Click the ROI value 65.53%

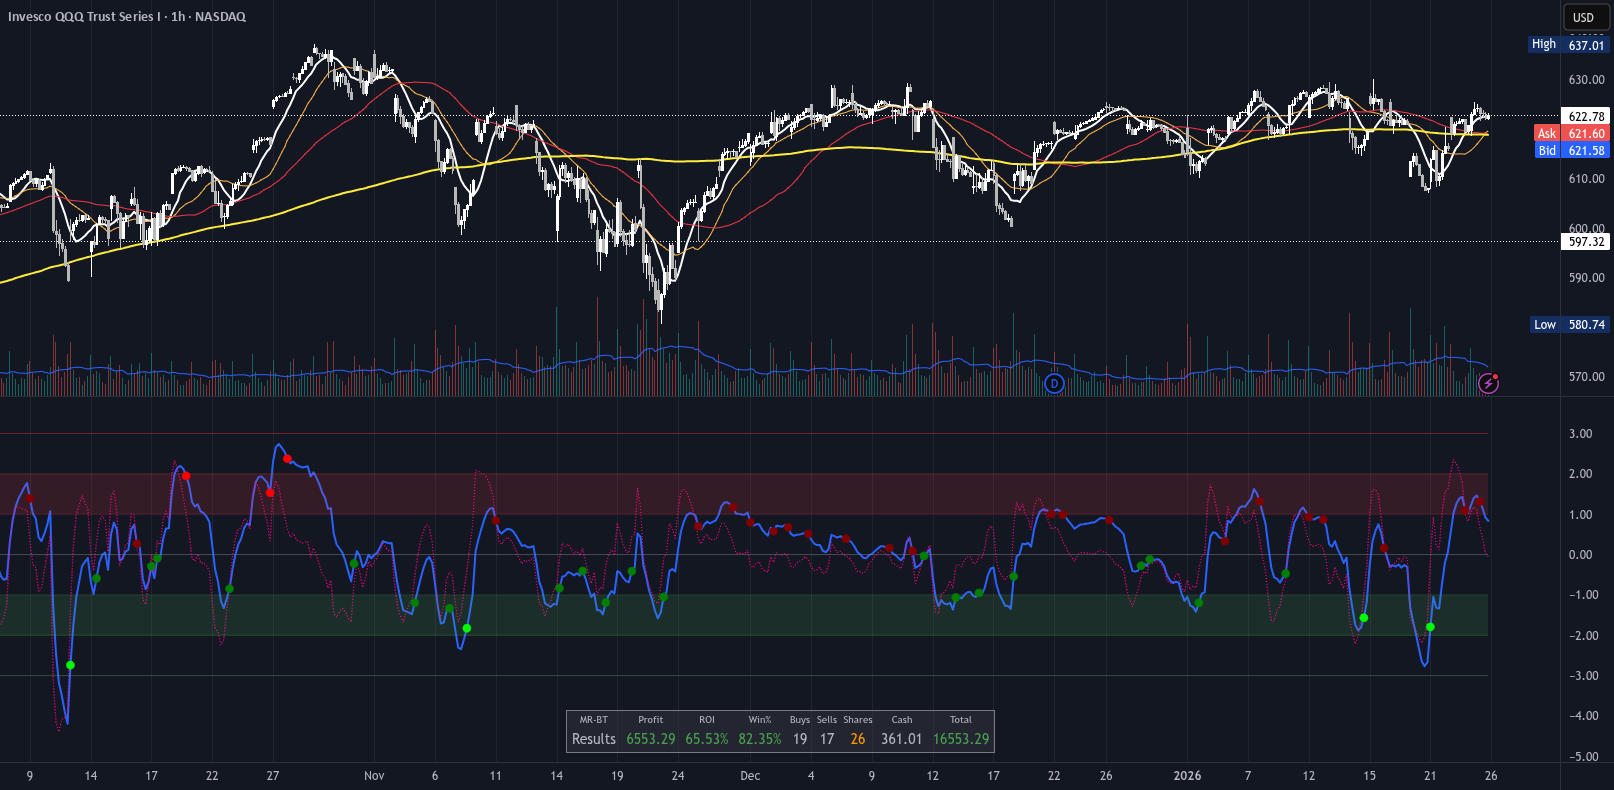(x=707, y=739)
